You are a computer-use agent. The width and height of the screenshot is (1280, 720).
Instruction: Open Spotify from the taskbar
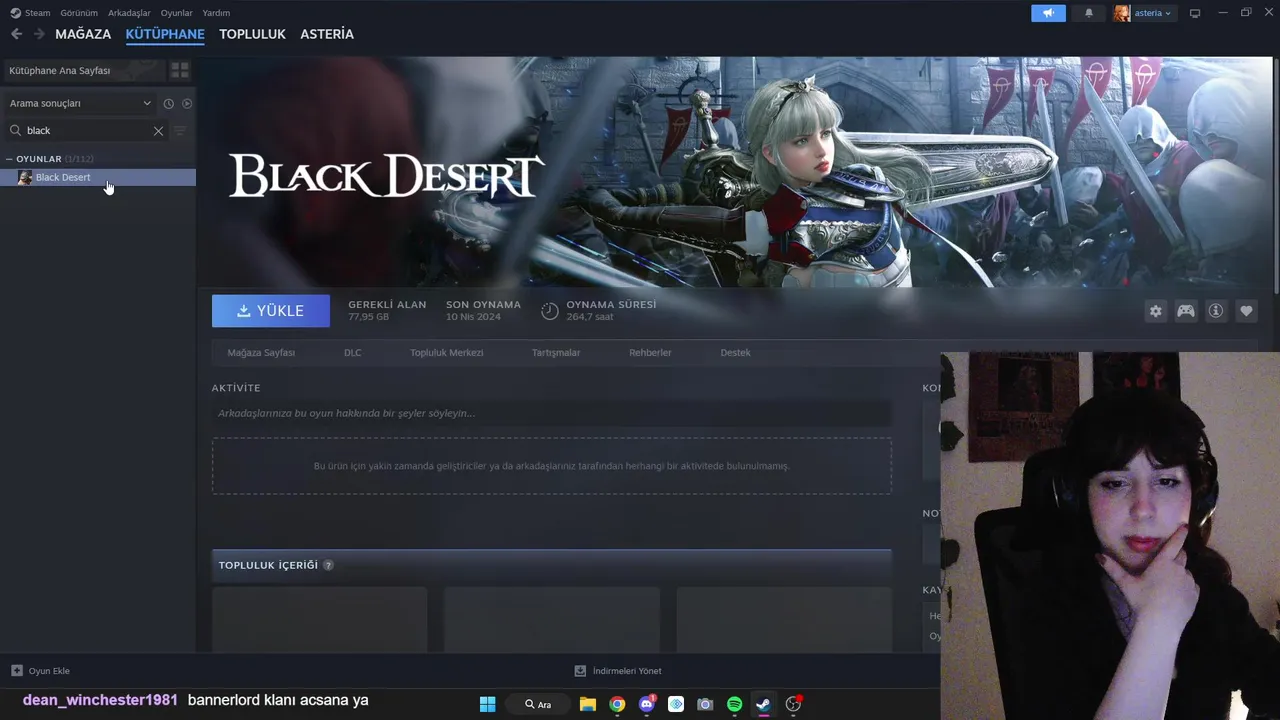(734, 704)
